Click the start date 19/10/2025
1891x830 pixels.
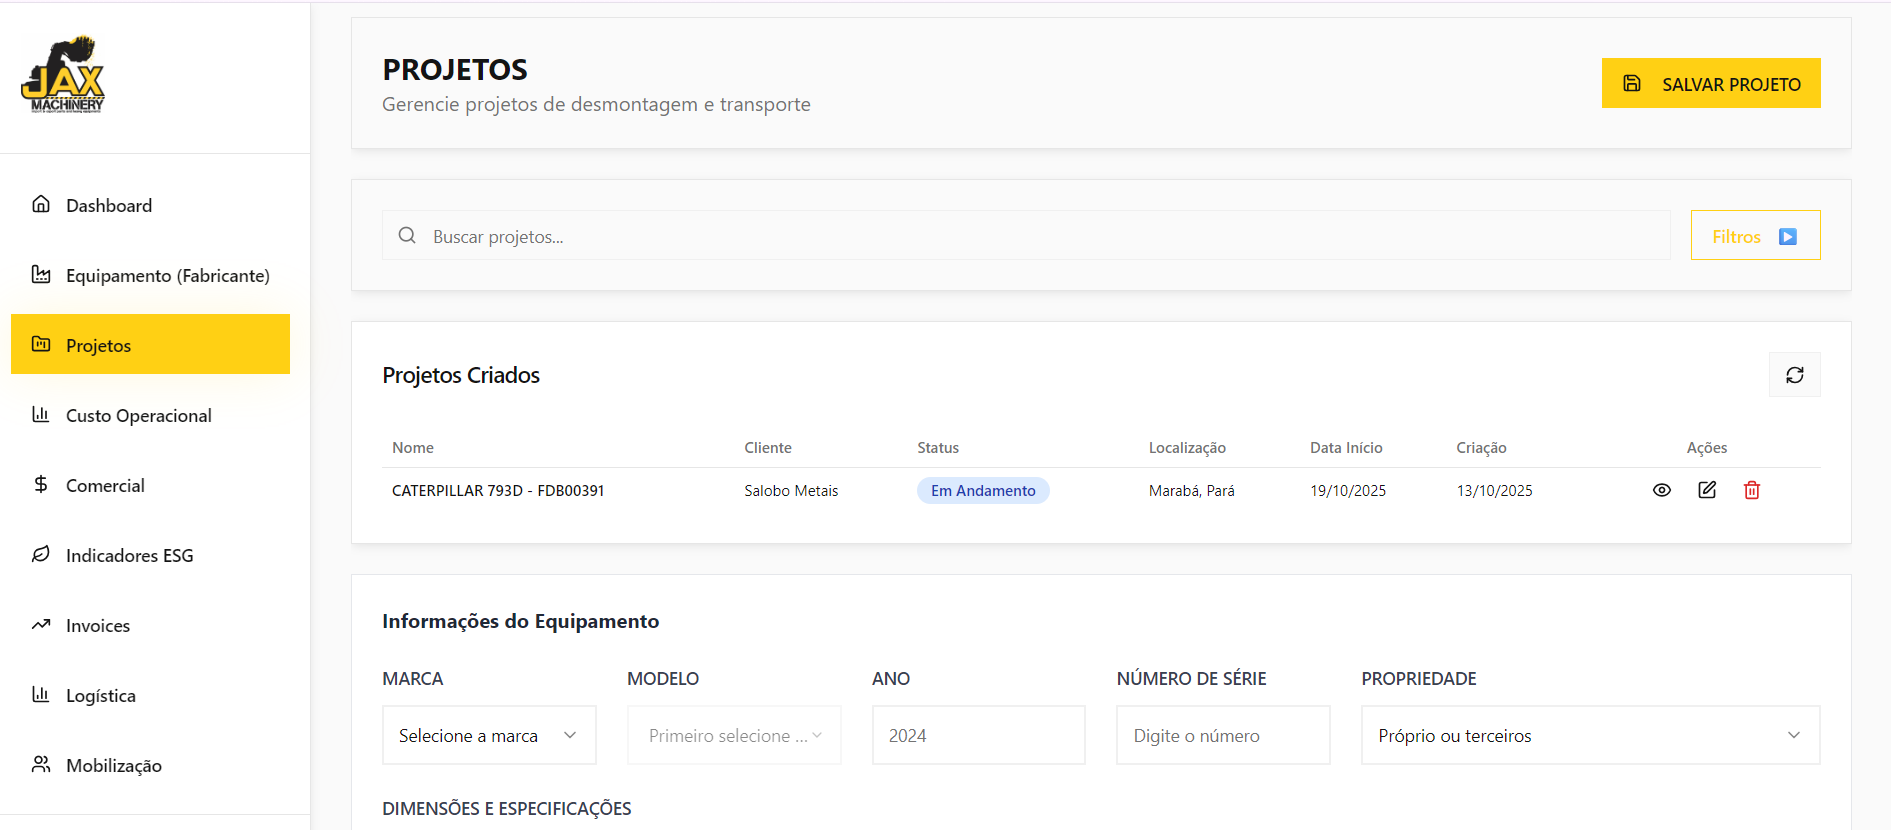pyautogui.click(x=1348, y=490)
